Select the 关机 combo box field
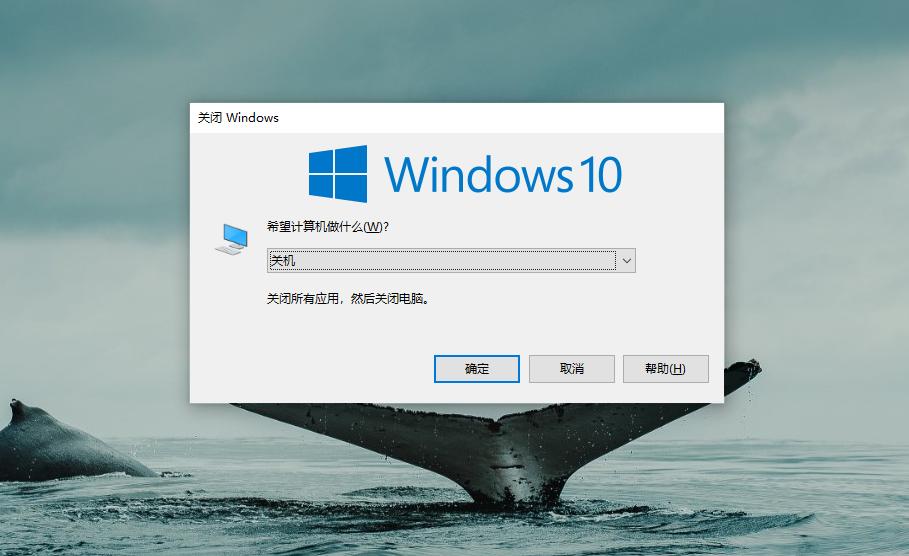The width and height of the screenshot is (909, 556). [451, 261]
